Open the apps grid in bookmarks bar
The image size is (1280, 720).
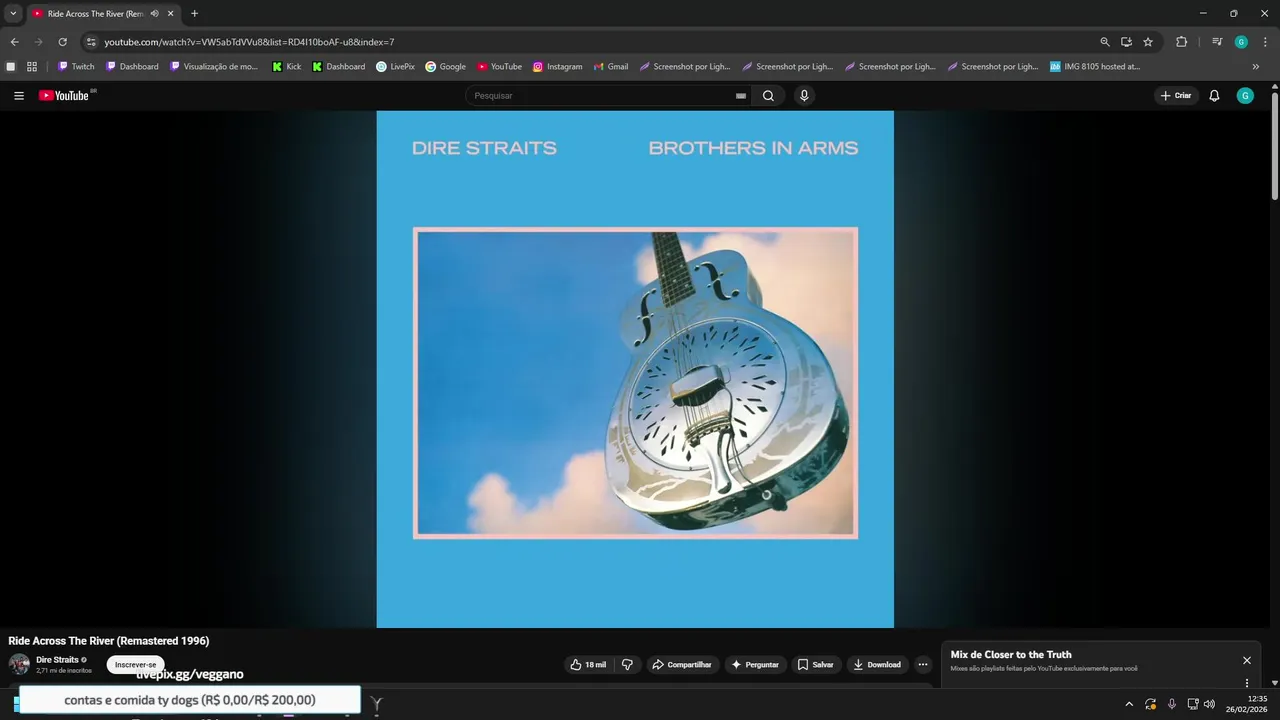(x=32, y=67)
